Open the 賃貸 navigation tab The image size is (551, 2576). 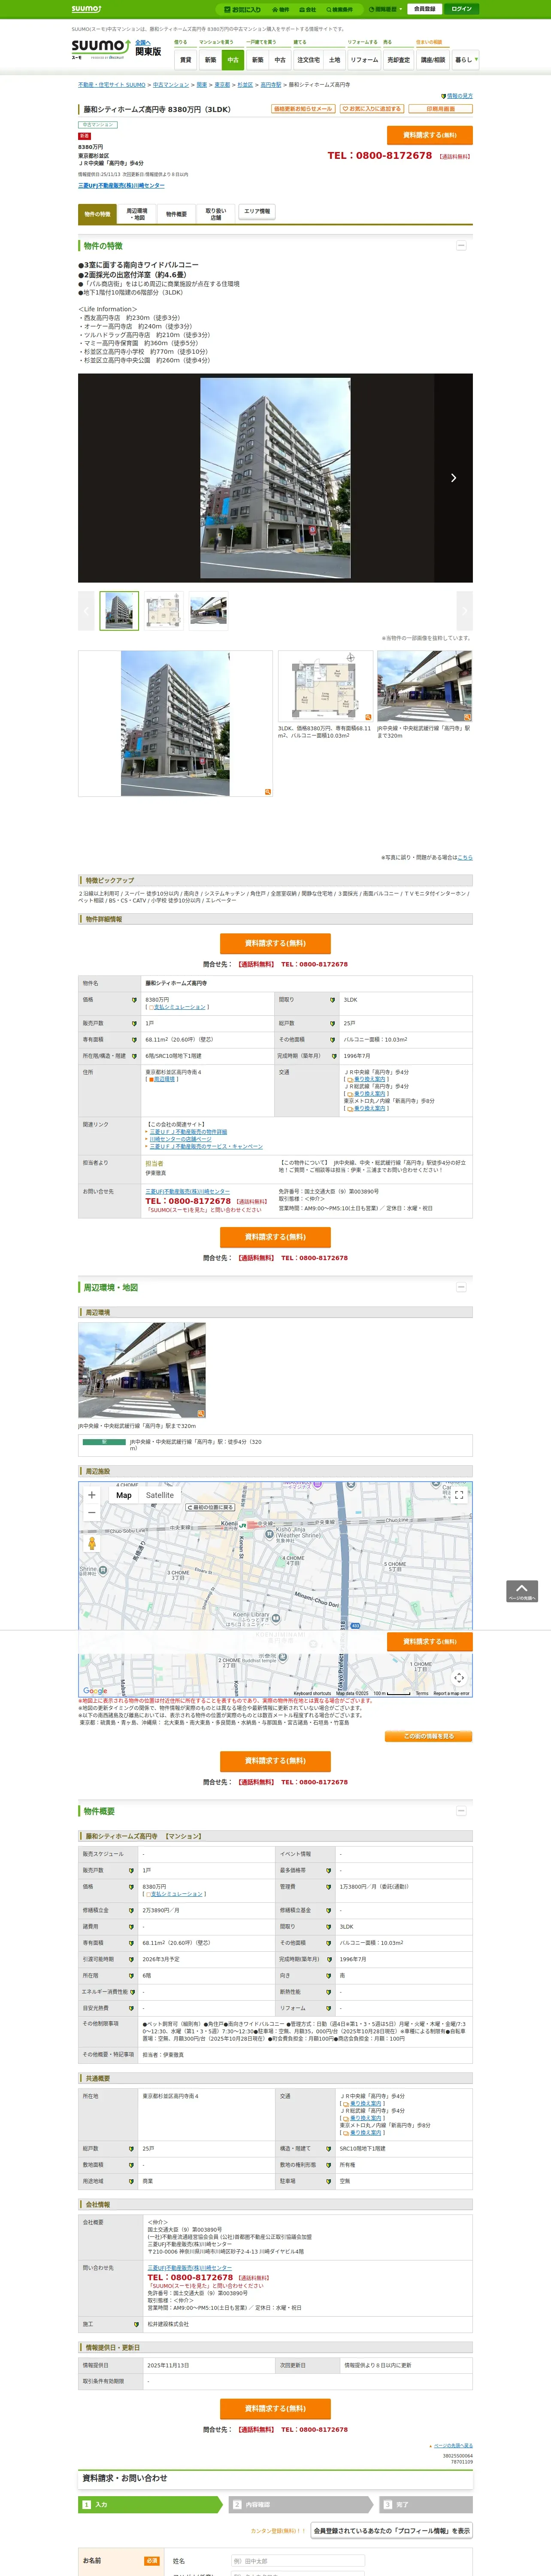[x=185, y=60]
